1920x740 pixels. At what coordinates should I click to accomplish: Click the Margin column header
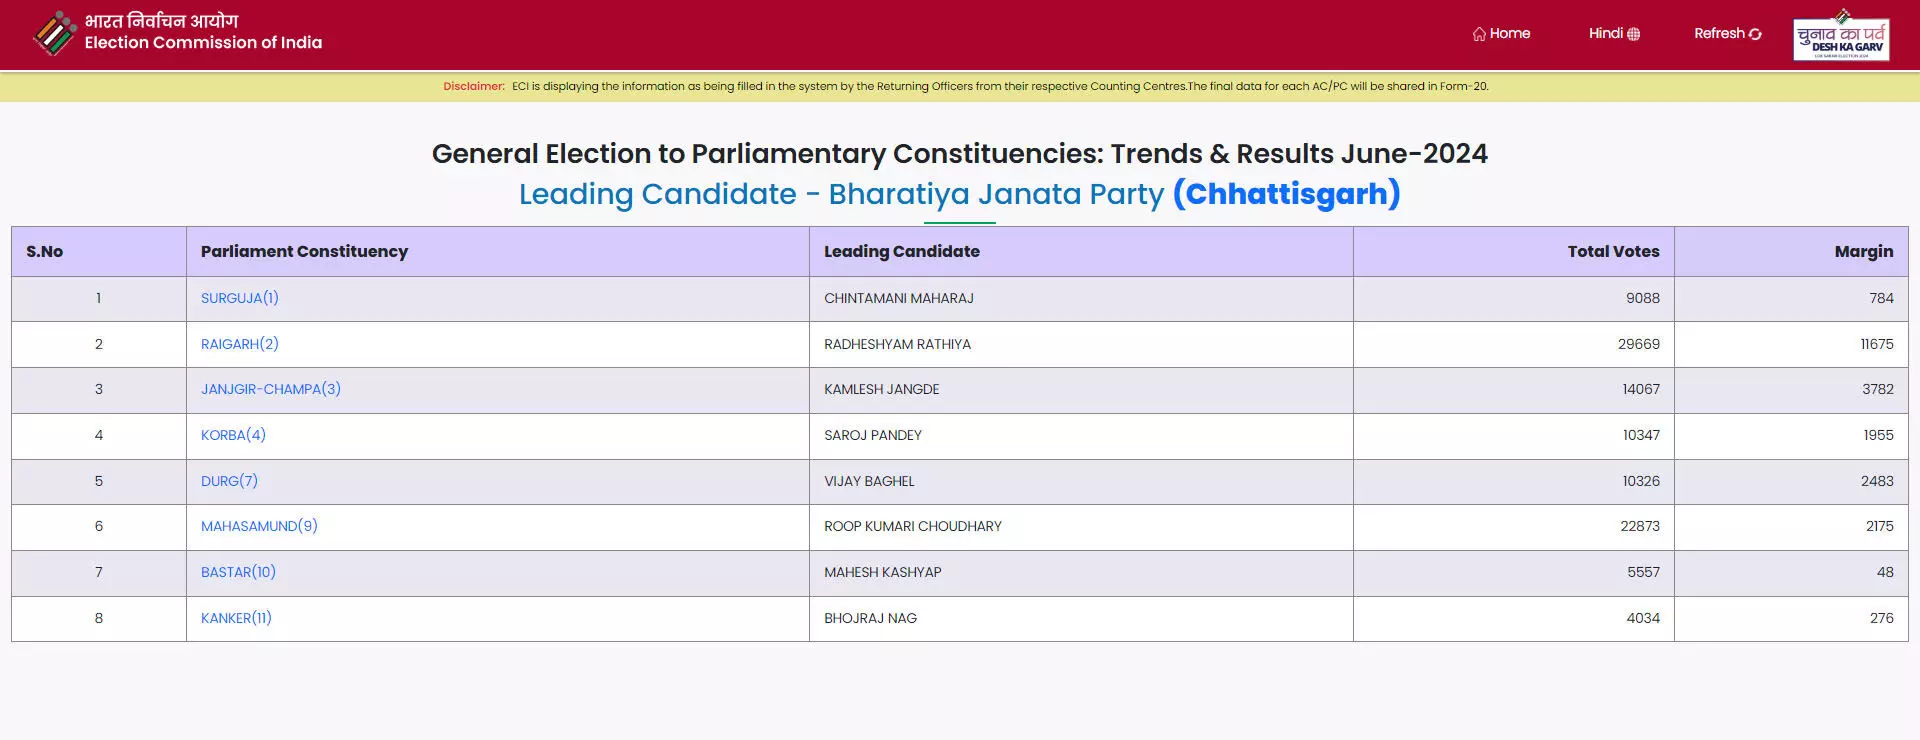(1863, 251)
